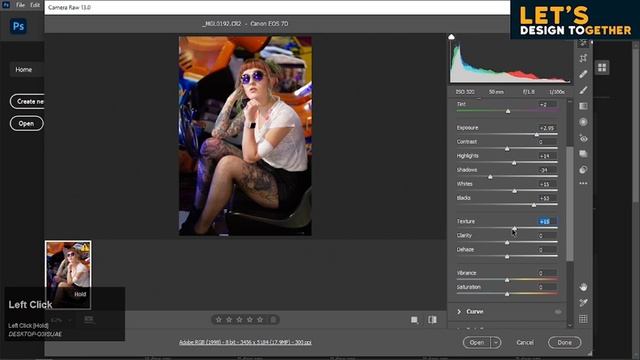Open workflow options link Adobe RGB
The height and width of the screenshot is (360, 640).
pyautogui.click(x=245, y=342)
